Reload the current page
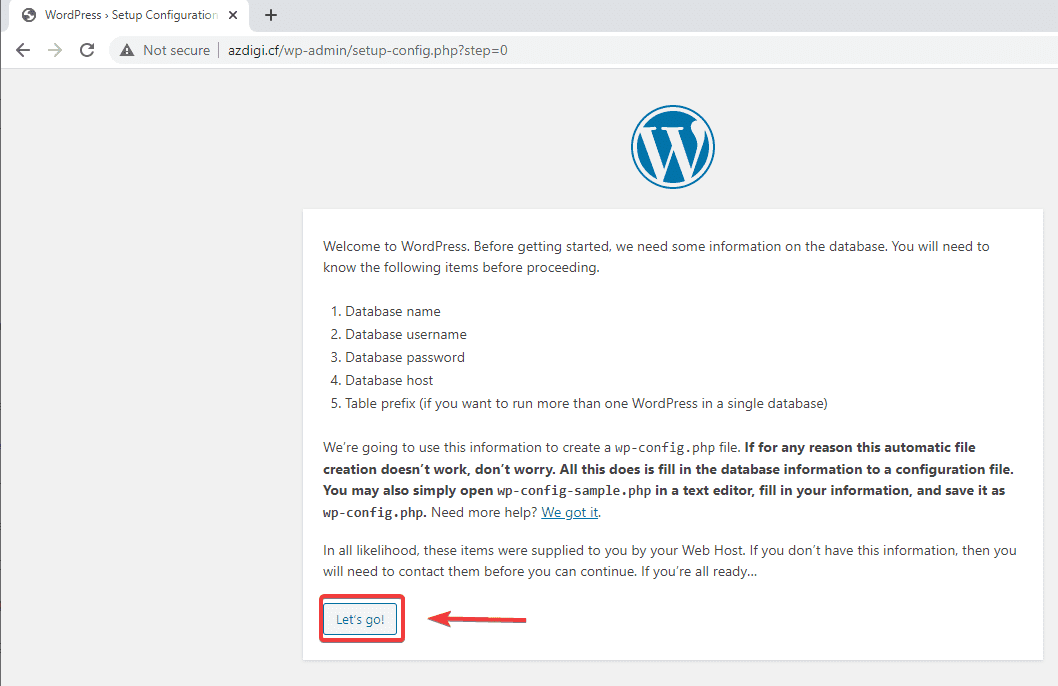 [x=87, y=50]
